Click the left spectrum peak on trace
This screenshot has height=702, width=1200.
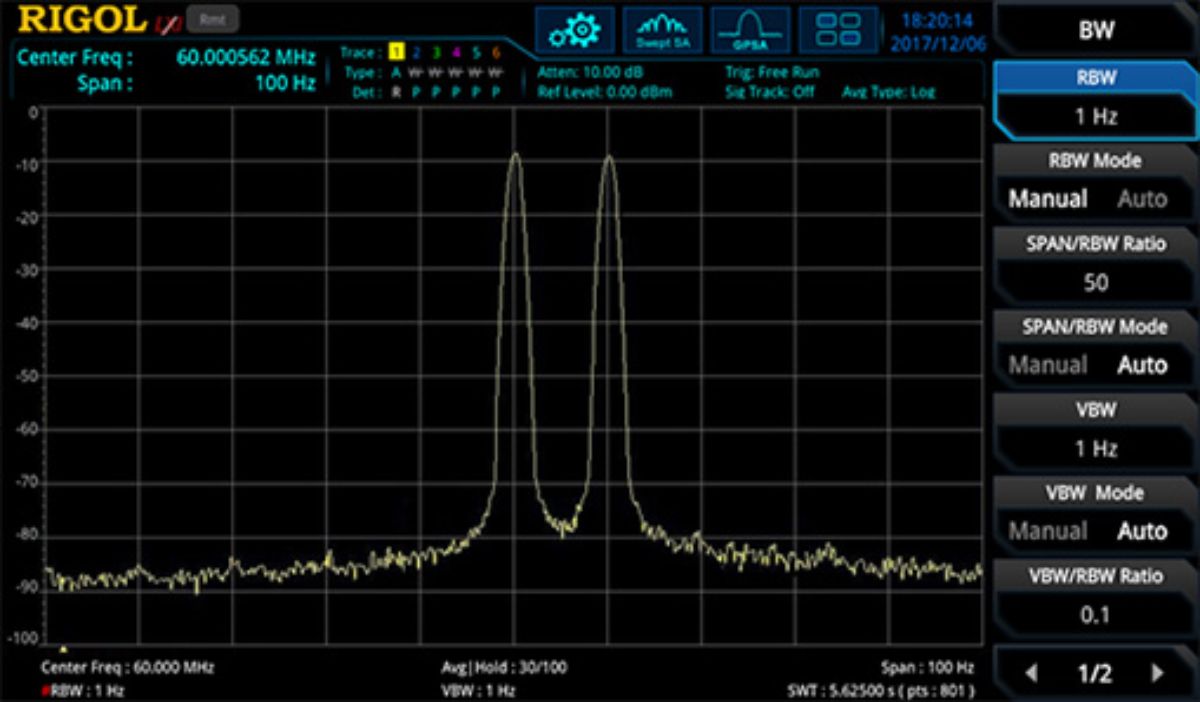(x=515, y=156)
